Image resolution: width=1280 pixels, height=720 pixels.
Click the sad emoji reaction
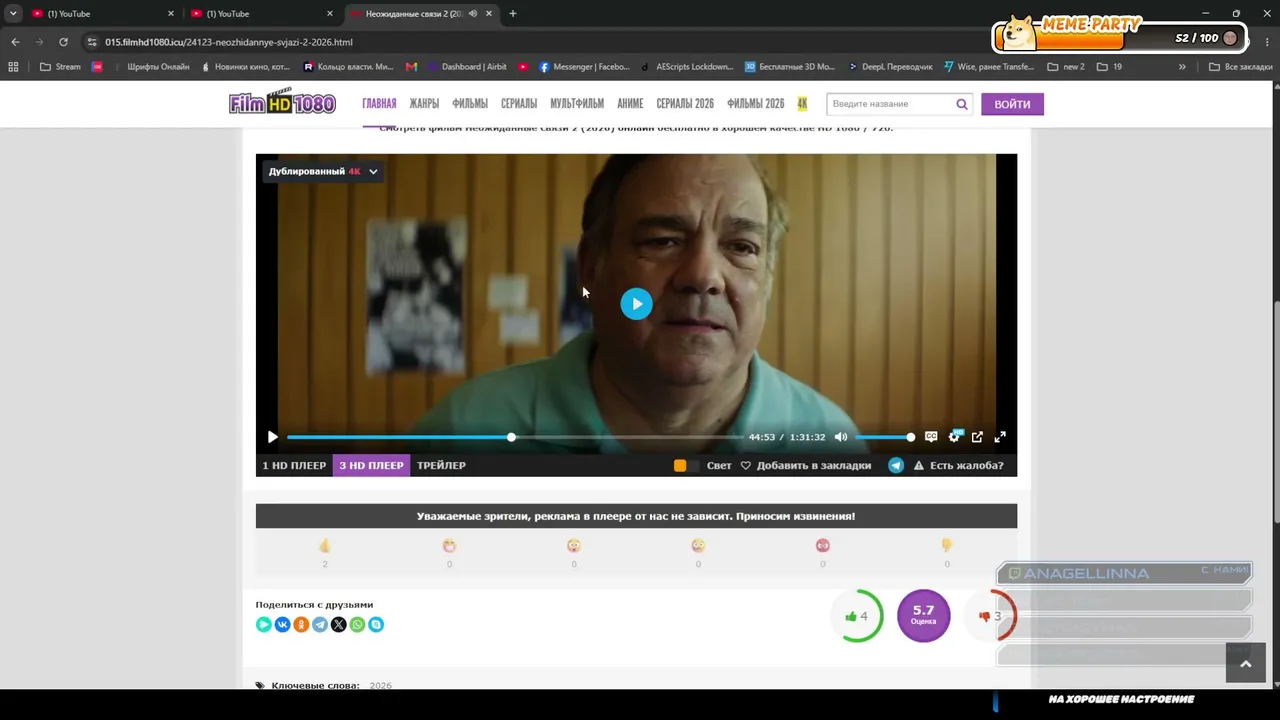pyautogui.click(x=698, y=546)
